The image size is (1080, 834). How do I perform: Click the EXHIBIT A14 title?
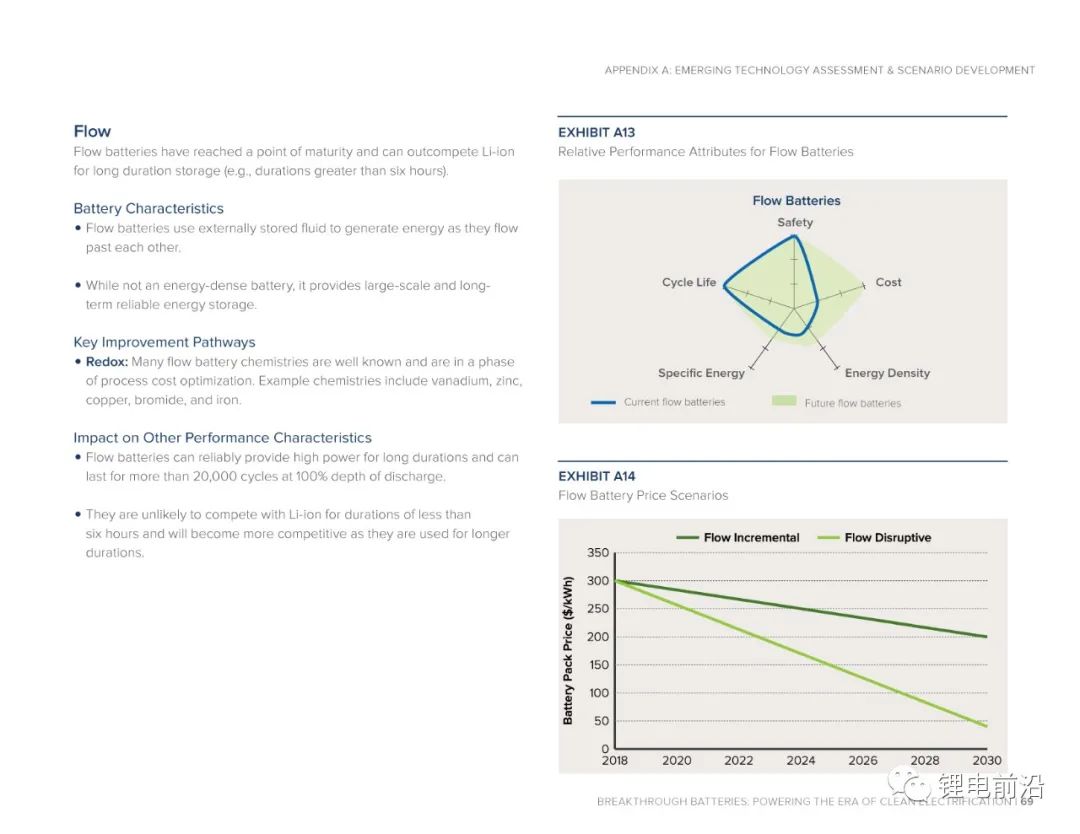click(596, 476)
